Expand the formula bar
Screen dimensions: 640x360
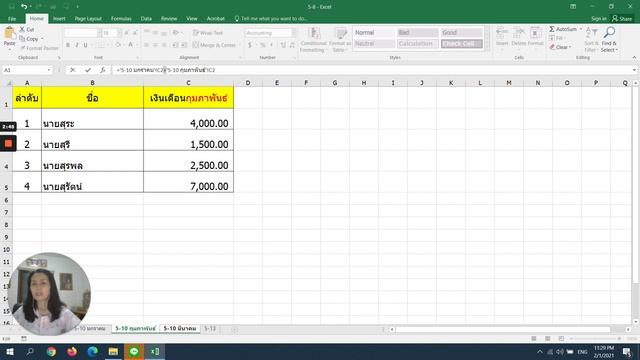[x=634, y=70]
